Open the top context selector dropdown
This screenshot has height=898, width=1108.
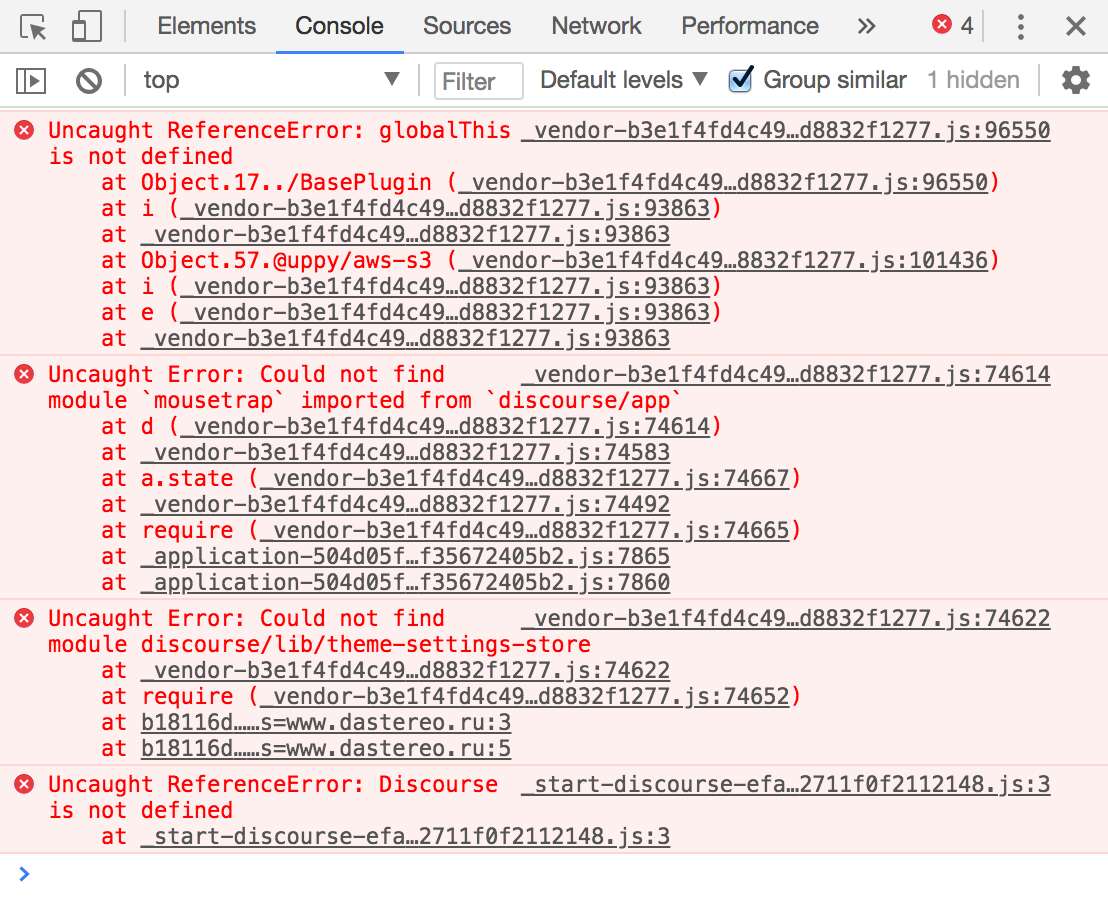(x=270, y=80)
